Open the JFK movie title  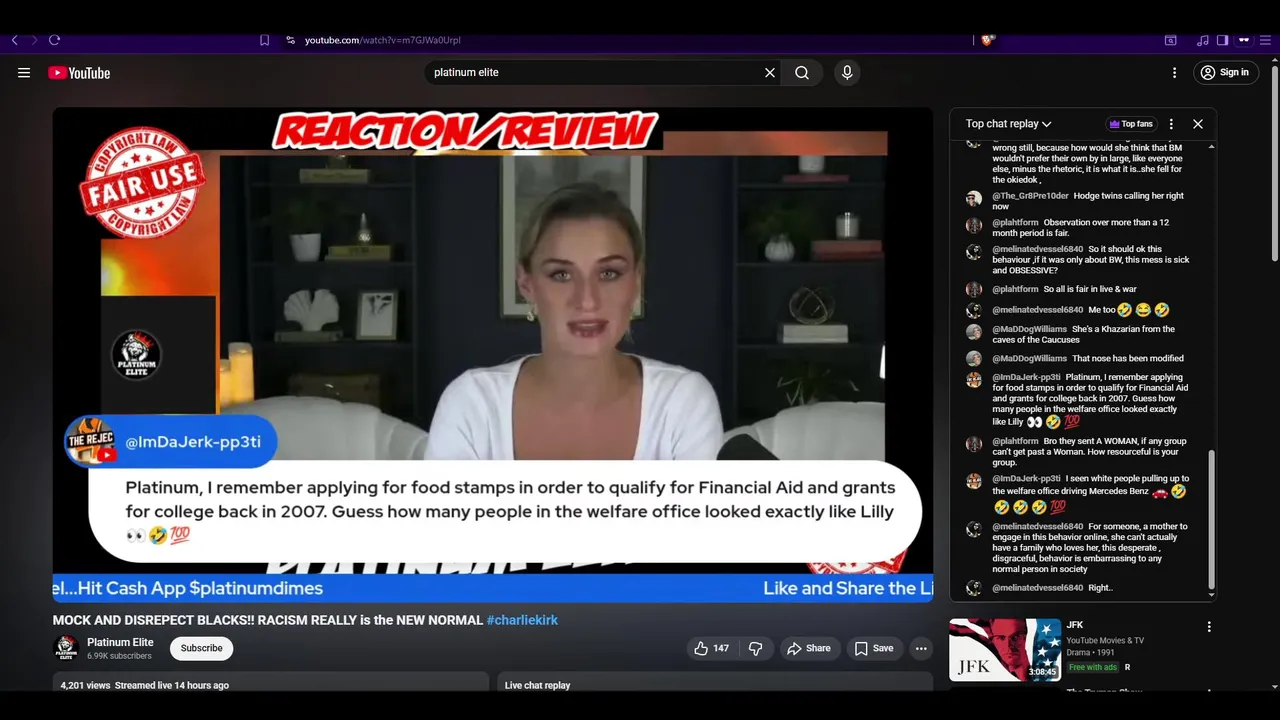(1075, 625)
